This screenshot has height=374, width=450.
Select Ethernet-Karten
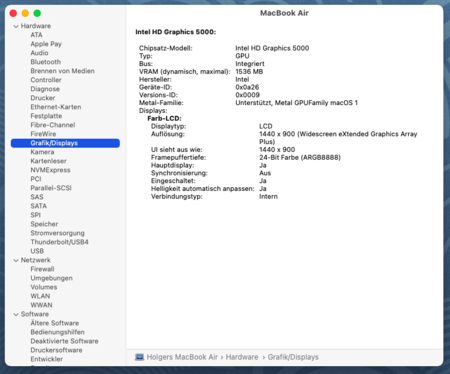56,107
